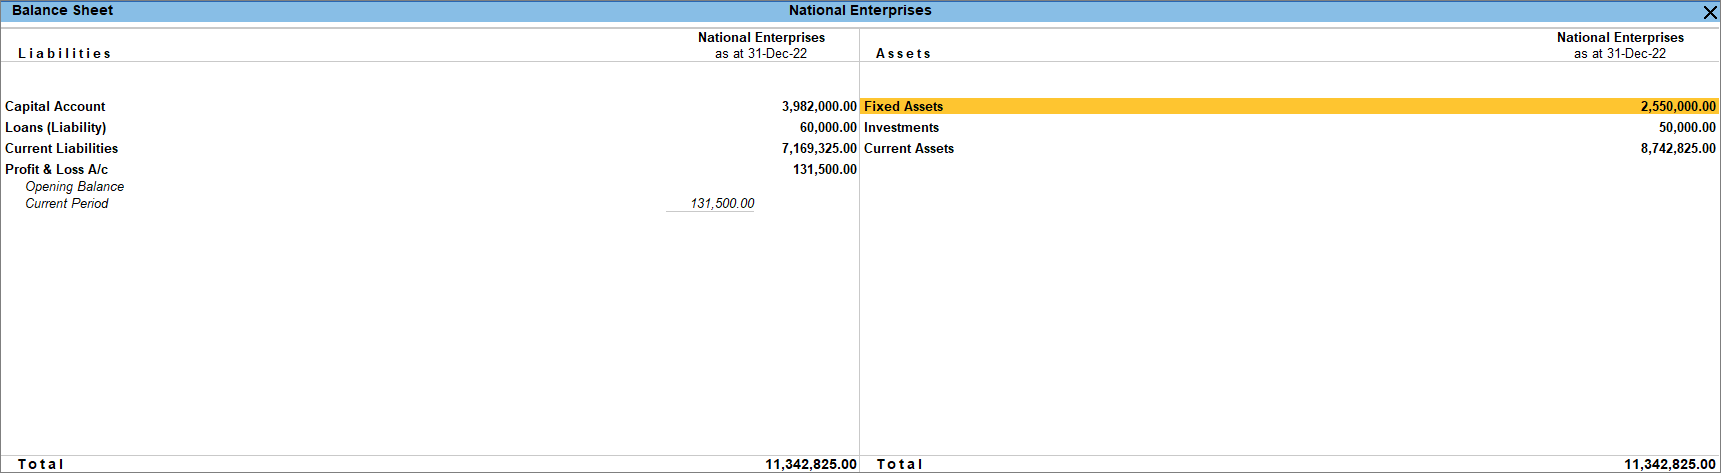This screenshot has width=1721, height=473.
Task: Click italic Current Period value 131,500.00
Action: (722, 203)
